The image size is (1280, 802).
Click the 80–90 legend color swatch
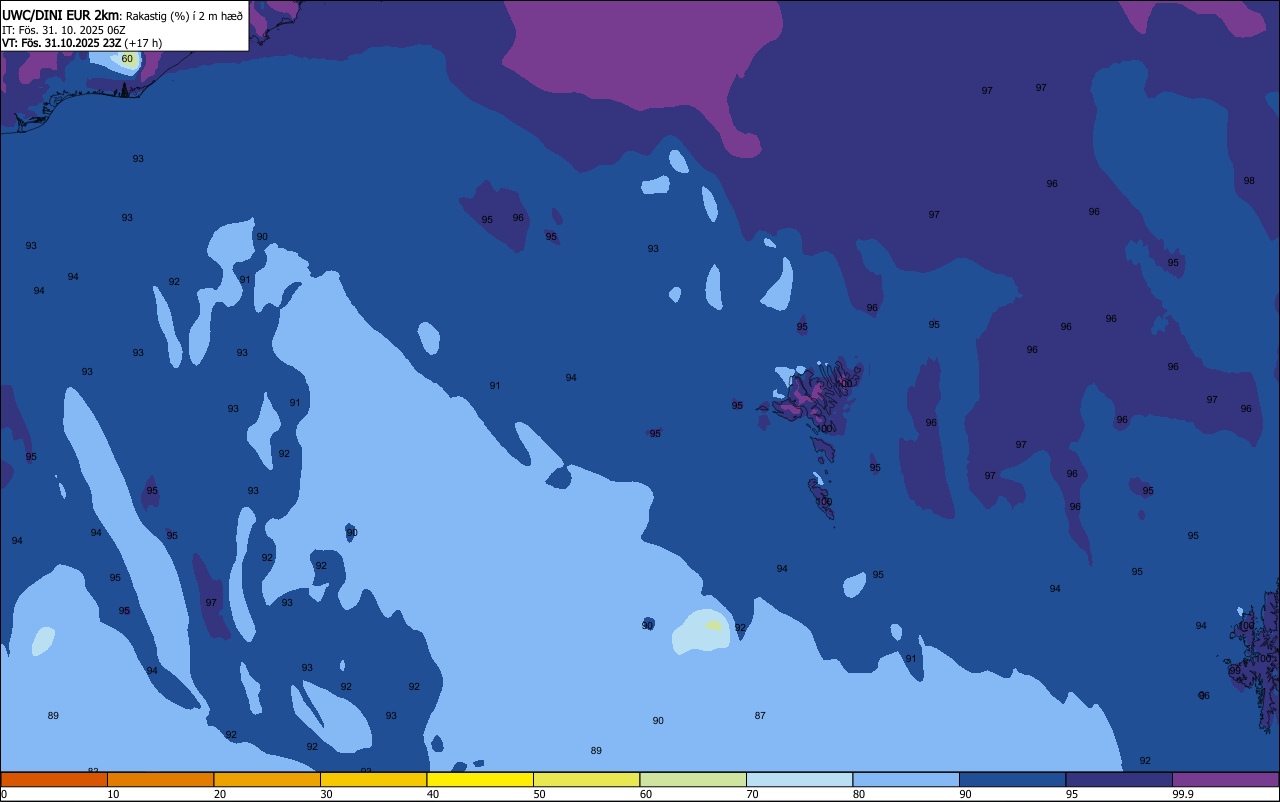(906, 779)
